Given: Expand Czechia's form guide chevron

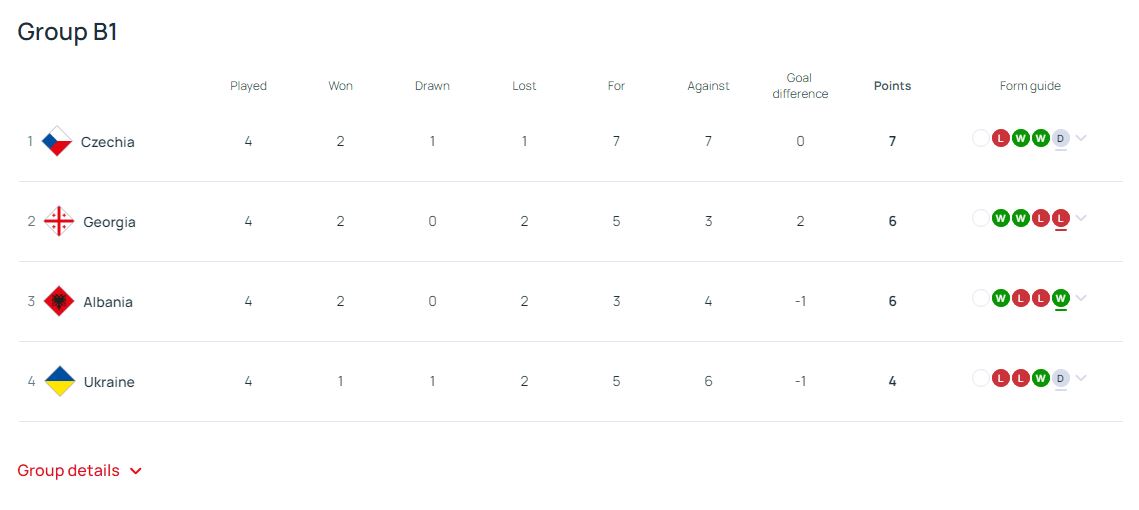Looking at the screenshot, I should coord(1081,138).
